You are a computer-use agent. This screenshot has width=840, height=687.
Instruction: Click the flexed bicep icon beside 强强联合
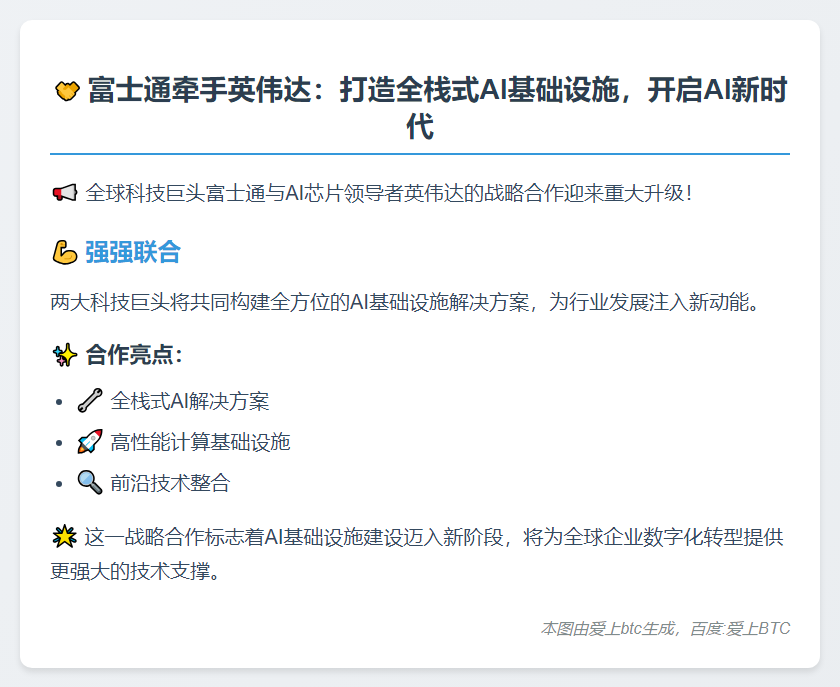point(64,254)
